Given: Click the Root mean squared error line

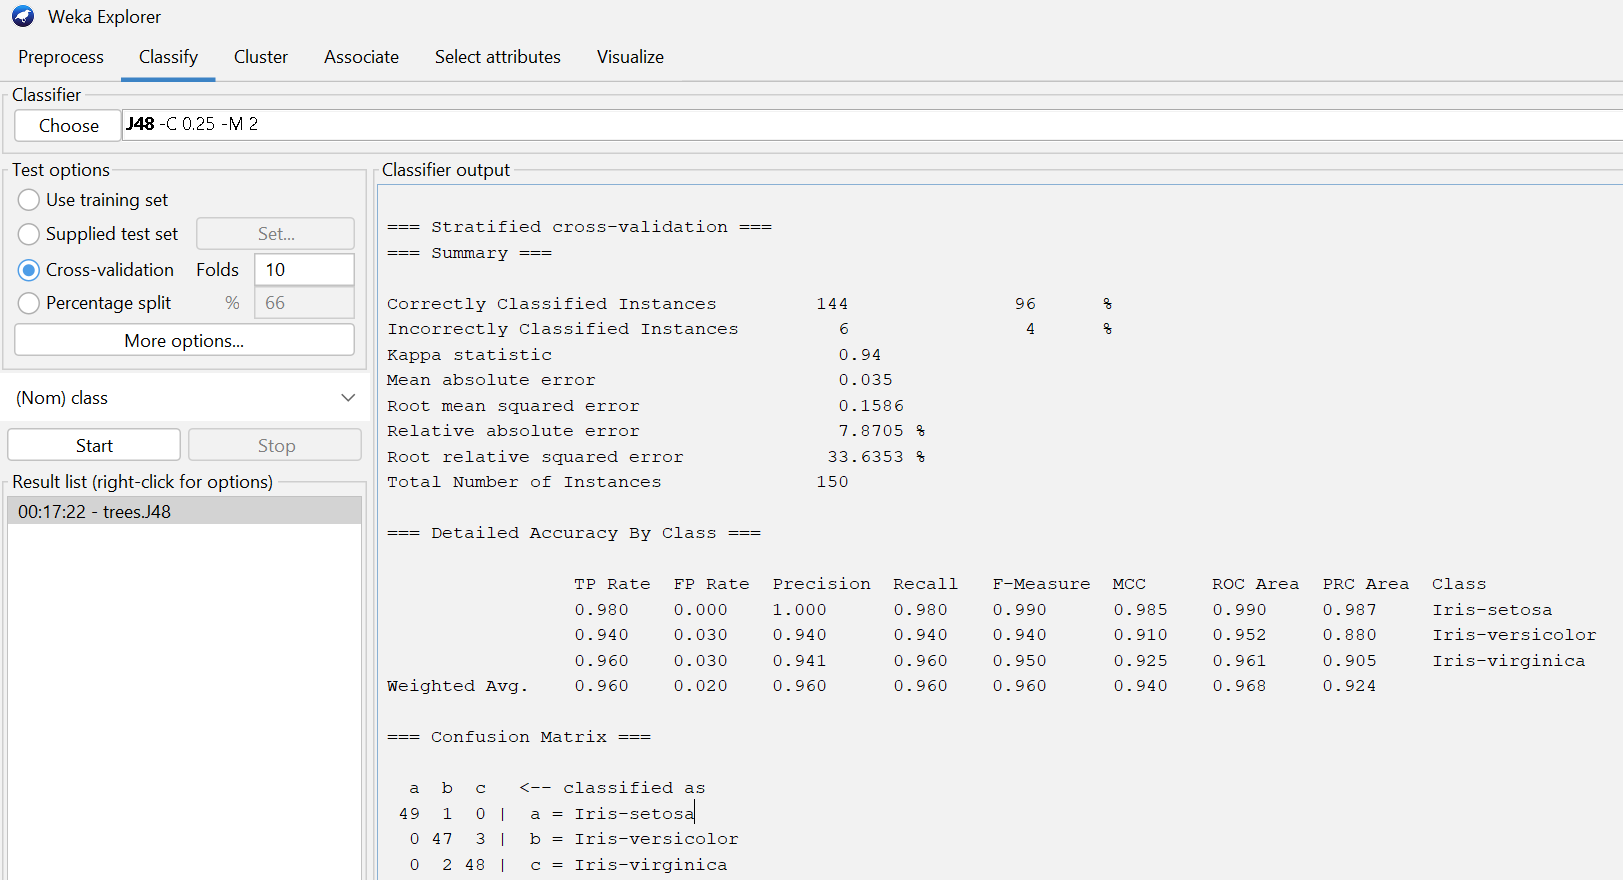Looking at the screenshot, I should click(645, 406).
